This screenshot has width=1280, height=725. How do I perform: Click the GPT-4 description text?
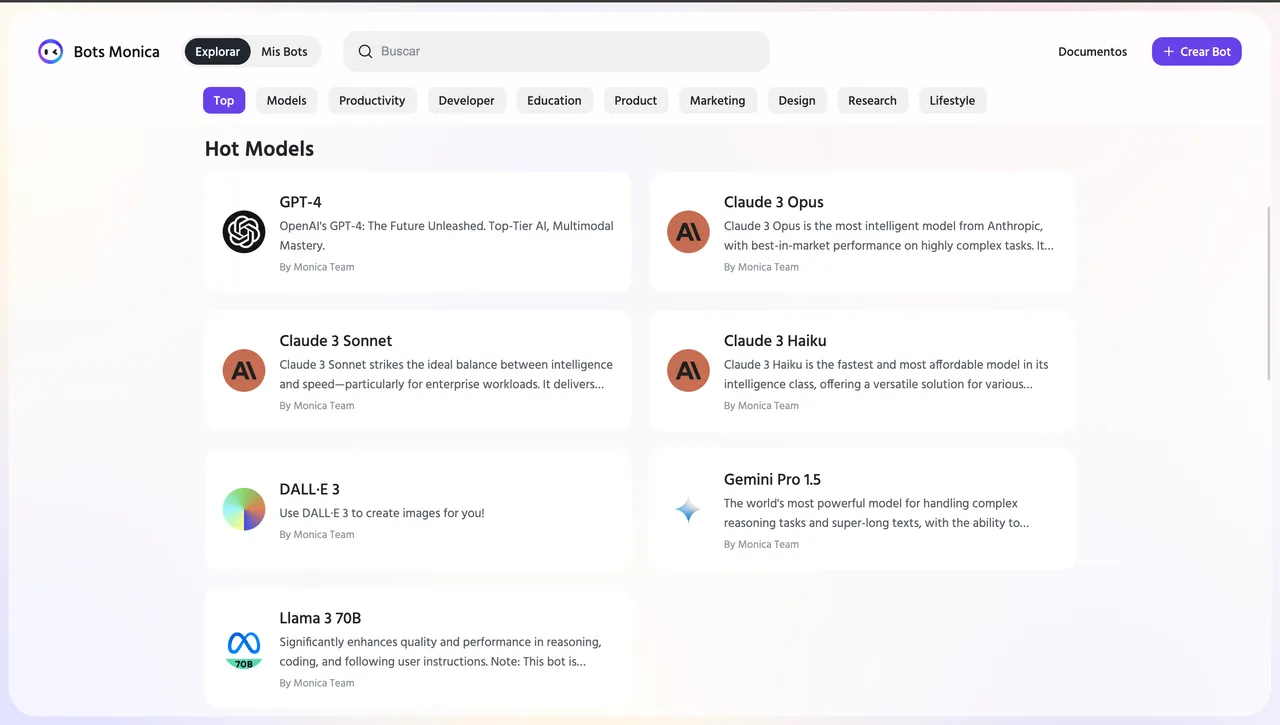pyautogui.click(x=447, y=236)
